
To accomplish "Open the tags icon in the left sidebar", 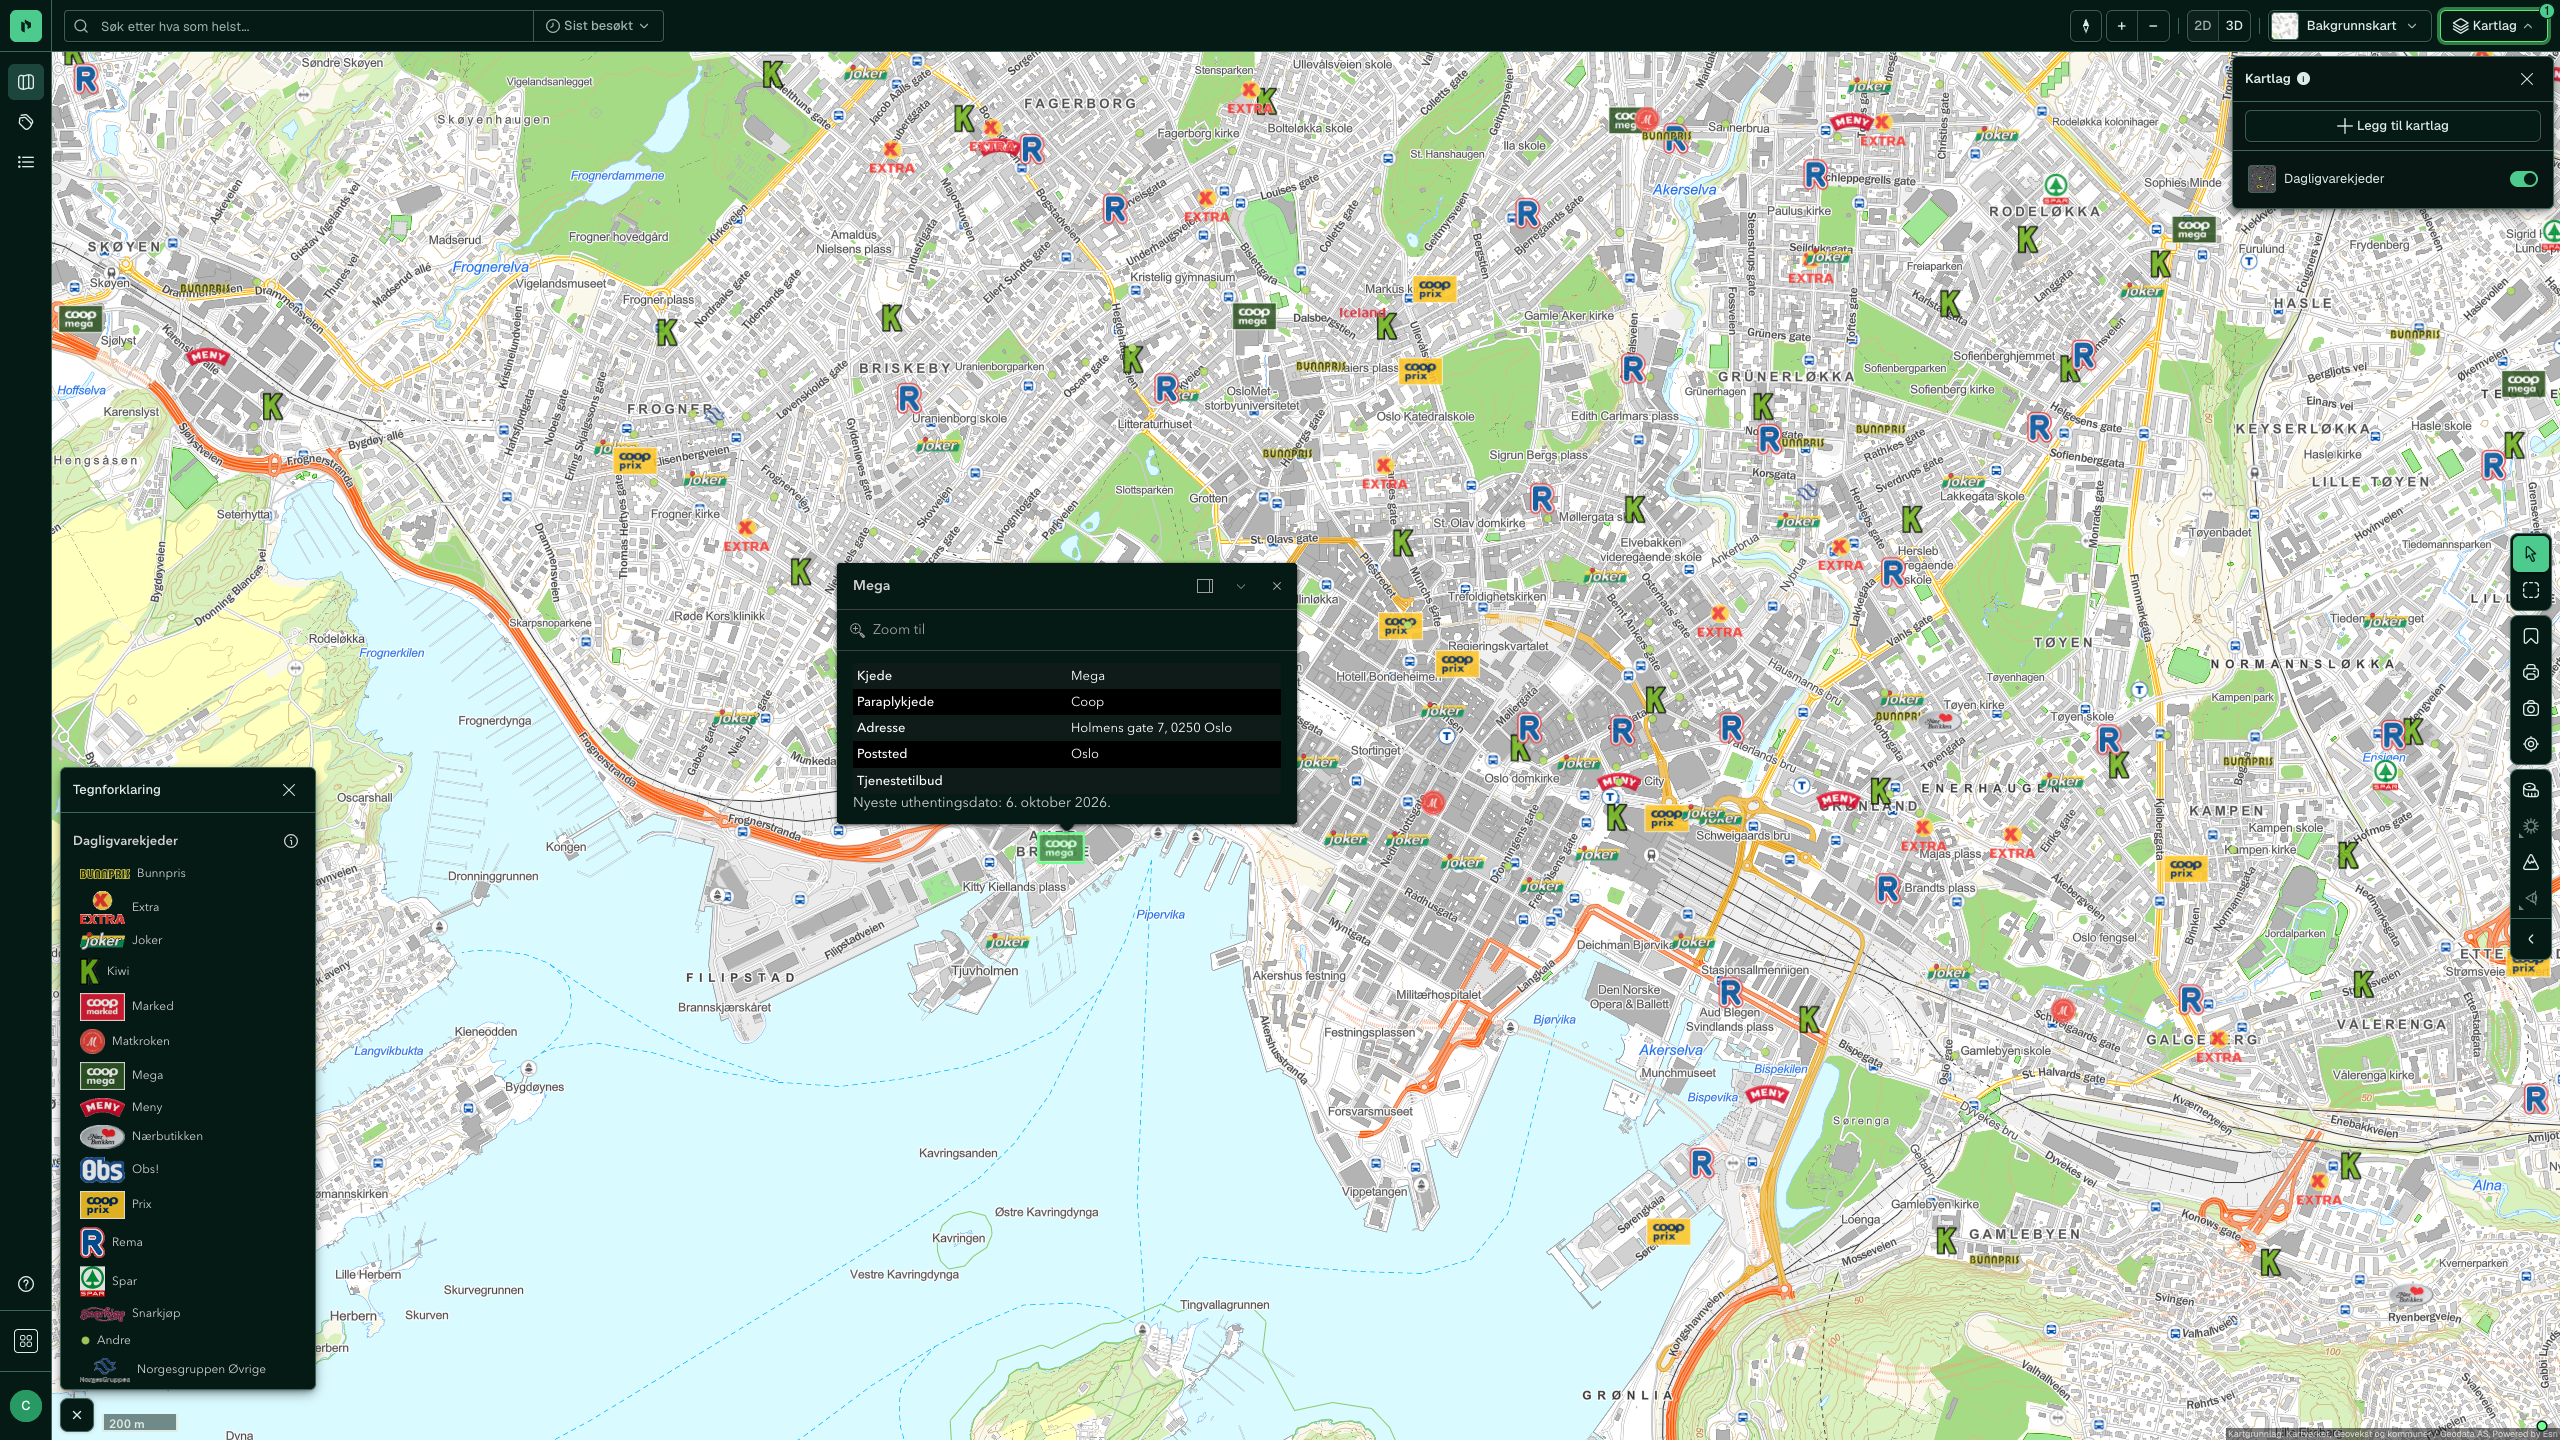I will tap(26, 122).
